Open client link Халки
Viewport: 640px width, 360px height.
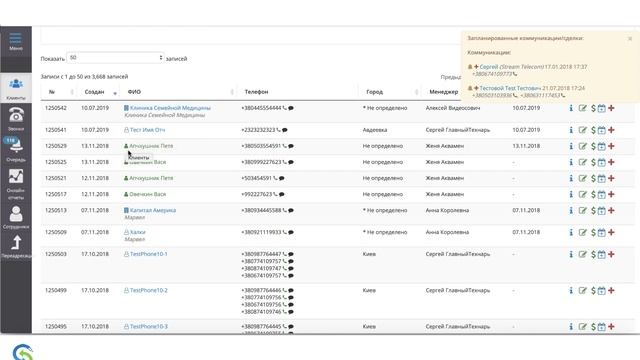[x=138, y=232]
